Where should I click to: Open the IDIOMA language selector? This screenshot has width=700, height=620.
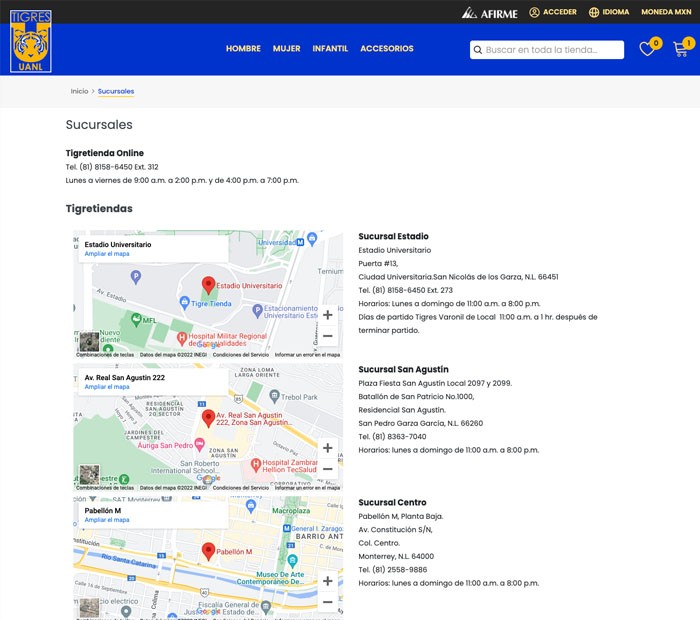click(x=609, y=12)
